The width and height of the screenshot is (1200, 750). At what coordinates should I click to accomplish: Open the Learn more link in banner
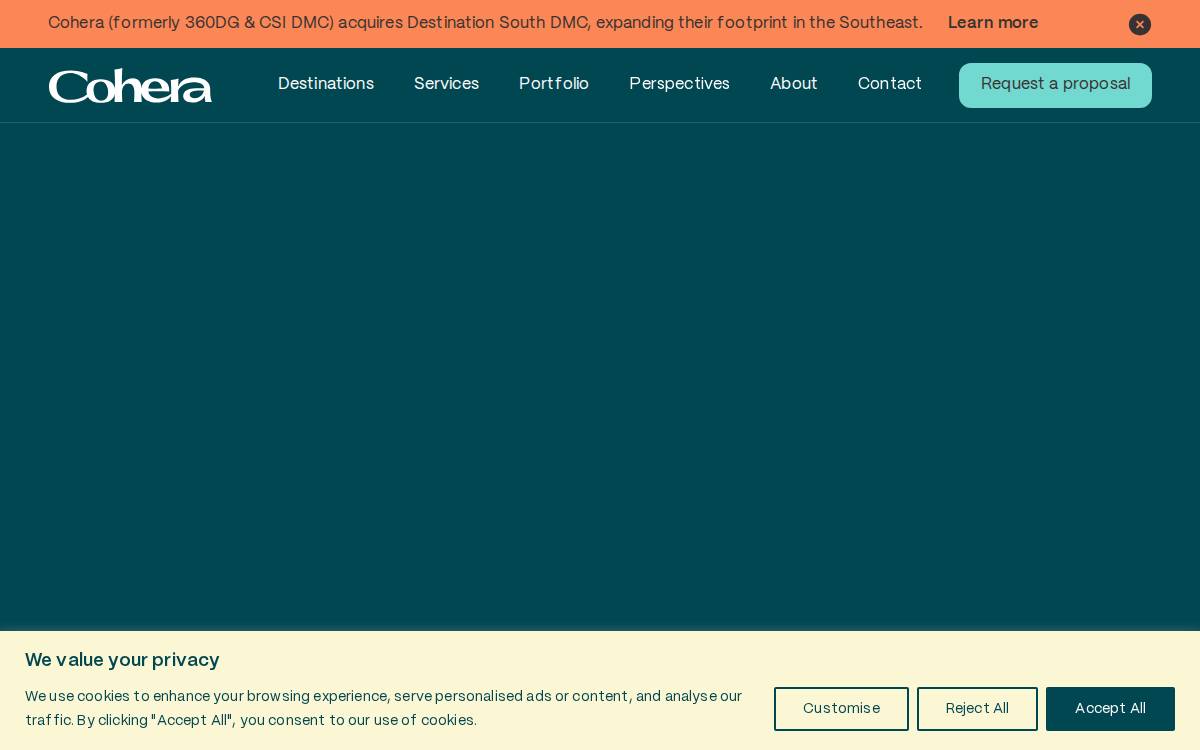click(993, 23)
